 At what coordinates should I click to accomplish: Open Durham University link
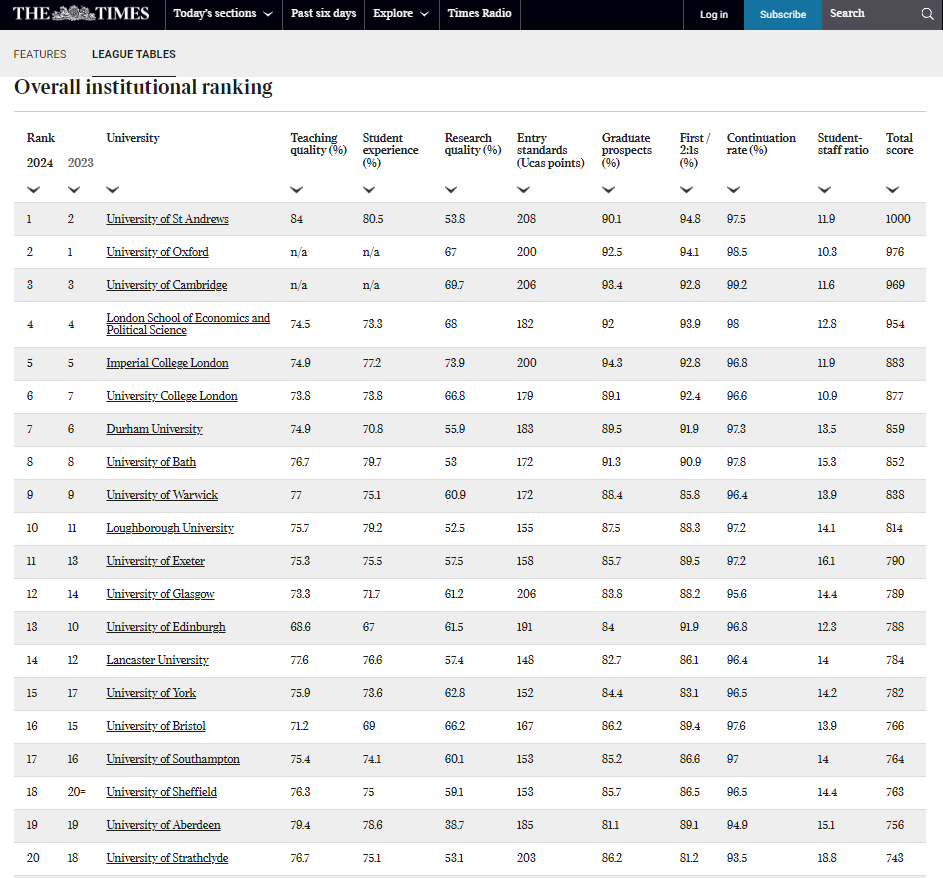point(155,429)
